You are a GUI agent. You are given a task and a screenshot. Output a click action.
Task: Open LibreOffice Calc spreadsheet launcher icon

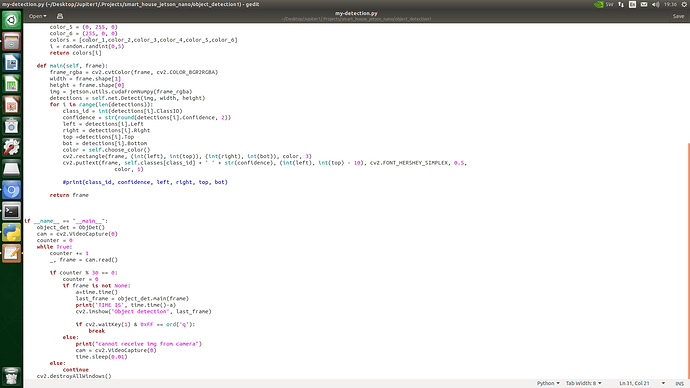pyautogui.click(x=11, y=84)
